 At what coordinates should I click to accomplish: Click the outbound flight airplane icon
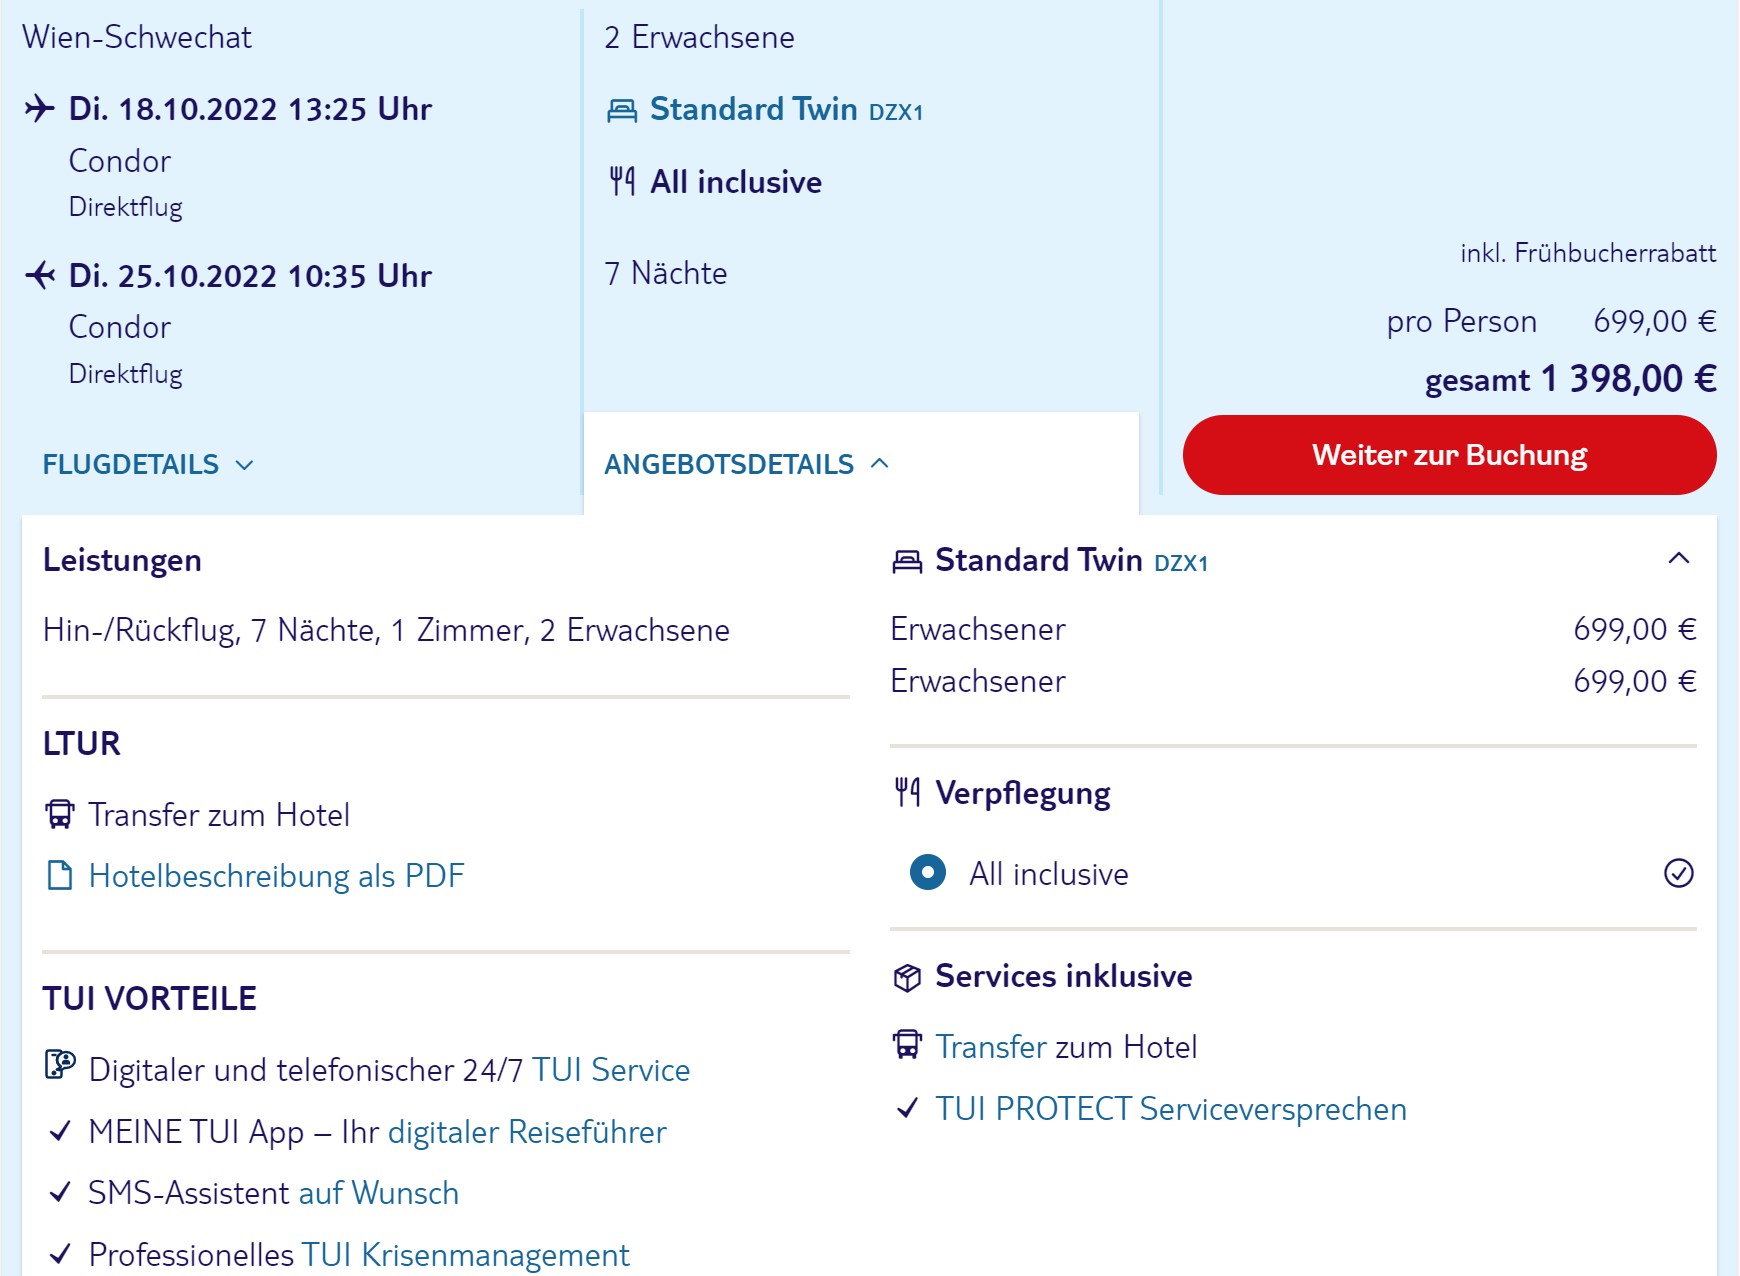tap(39, 108)
